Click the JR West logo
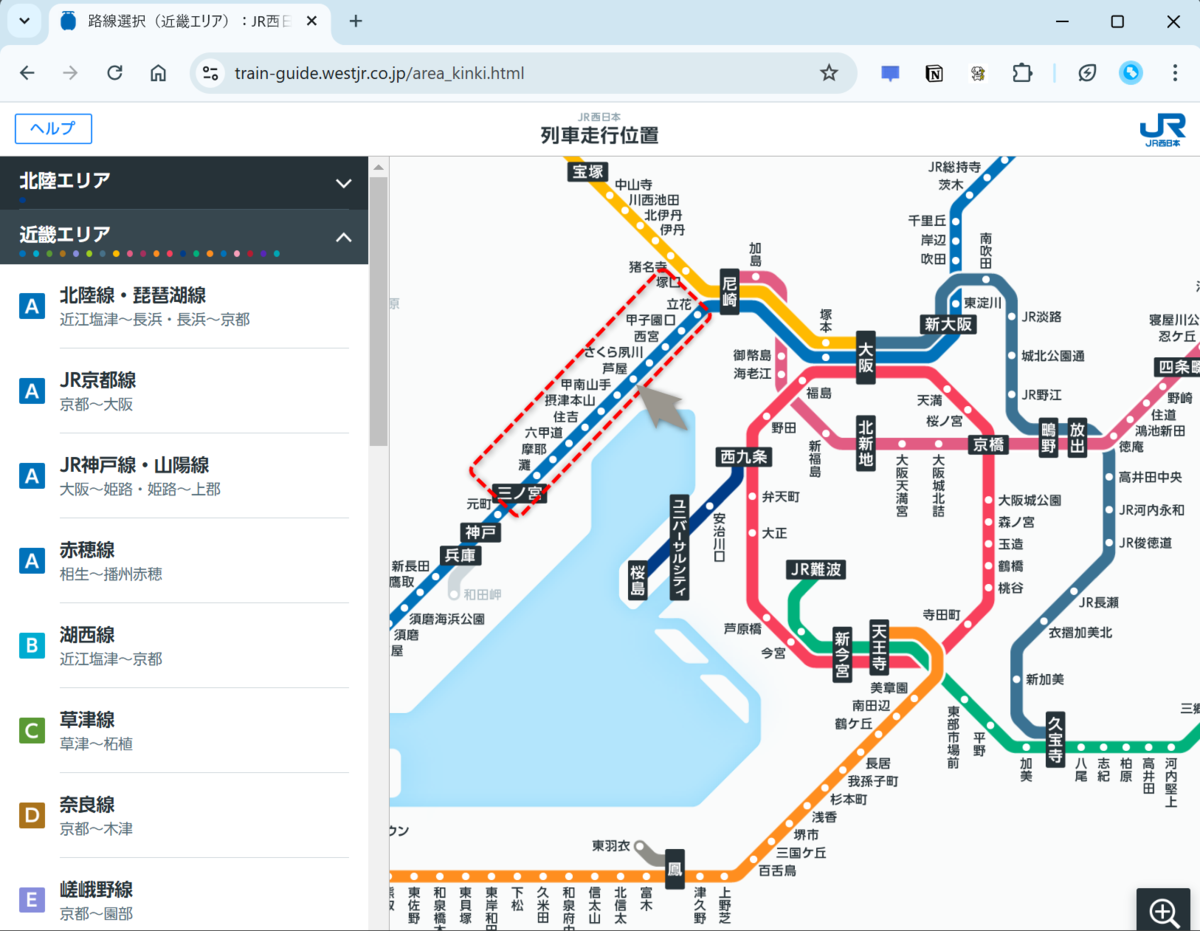 1161,131
